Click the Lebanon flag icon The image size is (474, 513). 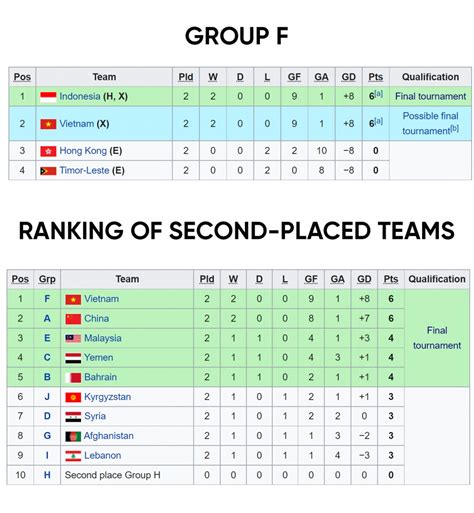coord(73,456)
